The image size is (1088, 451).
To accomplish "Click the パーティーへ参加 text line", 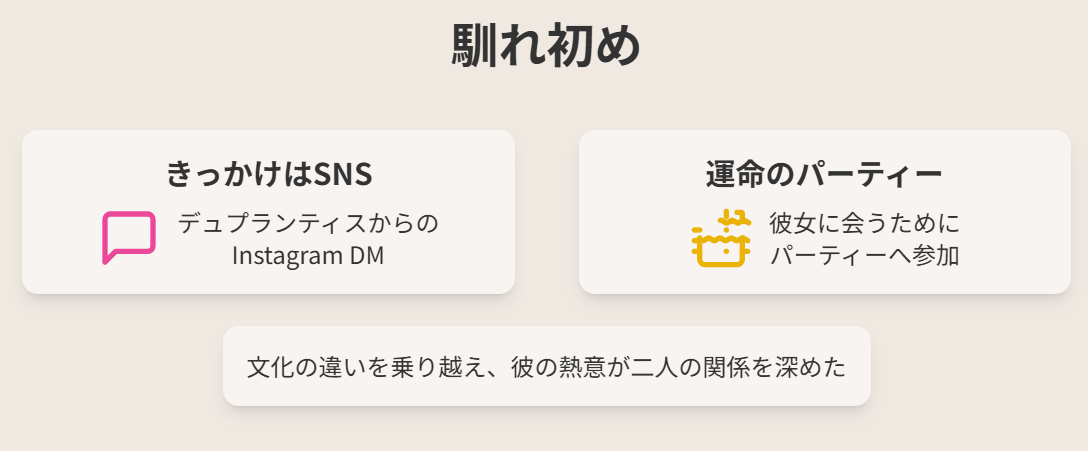I will (865, 255).
